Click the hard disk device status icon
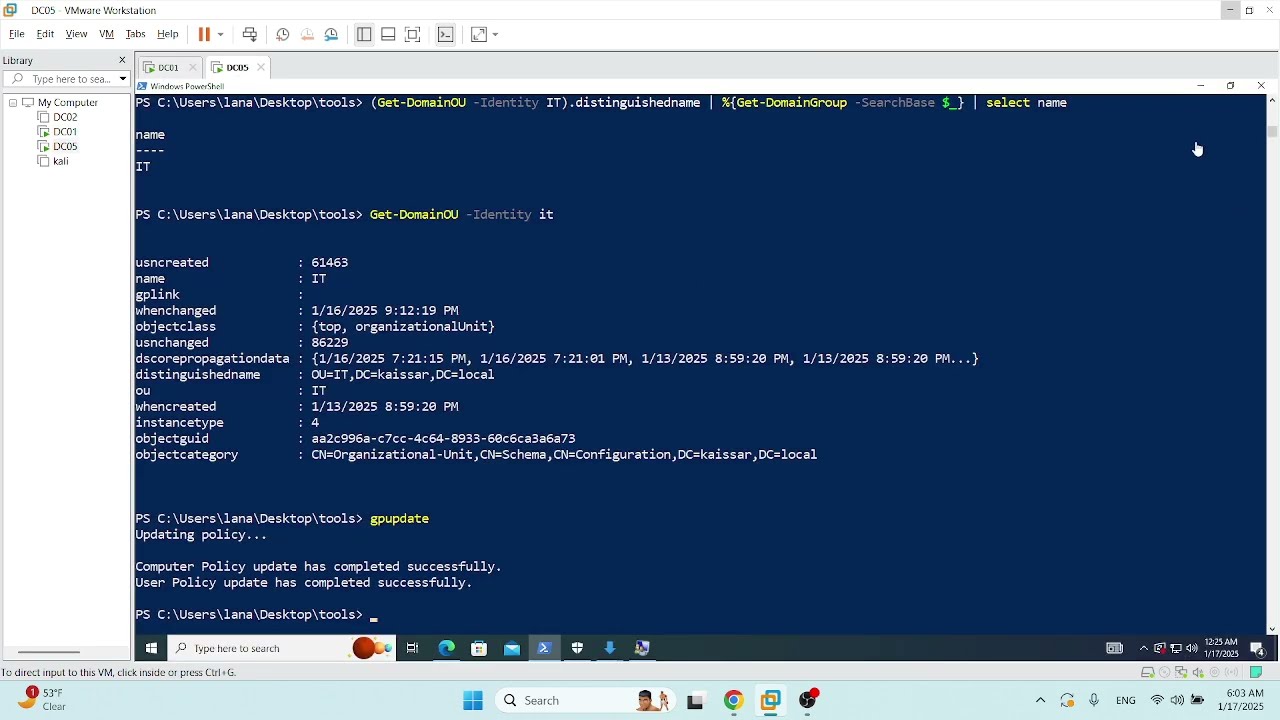 click(1148, 672)
